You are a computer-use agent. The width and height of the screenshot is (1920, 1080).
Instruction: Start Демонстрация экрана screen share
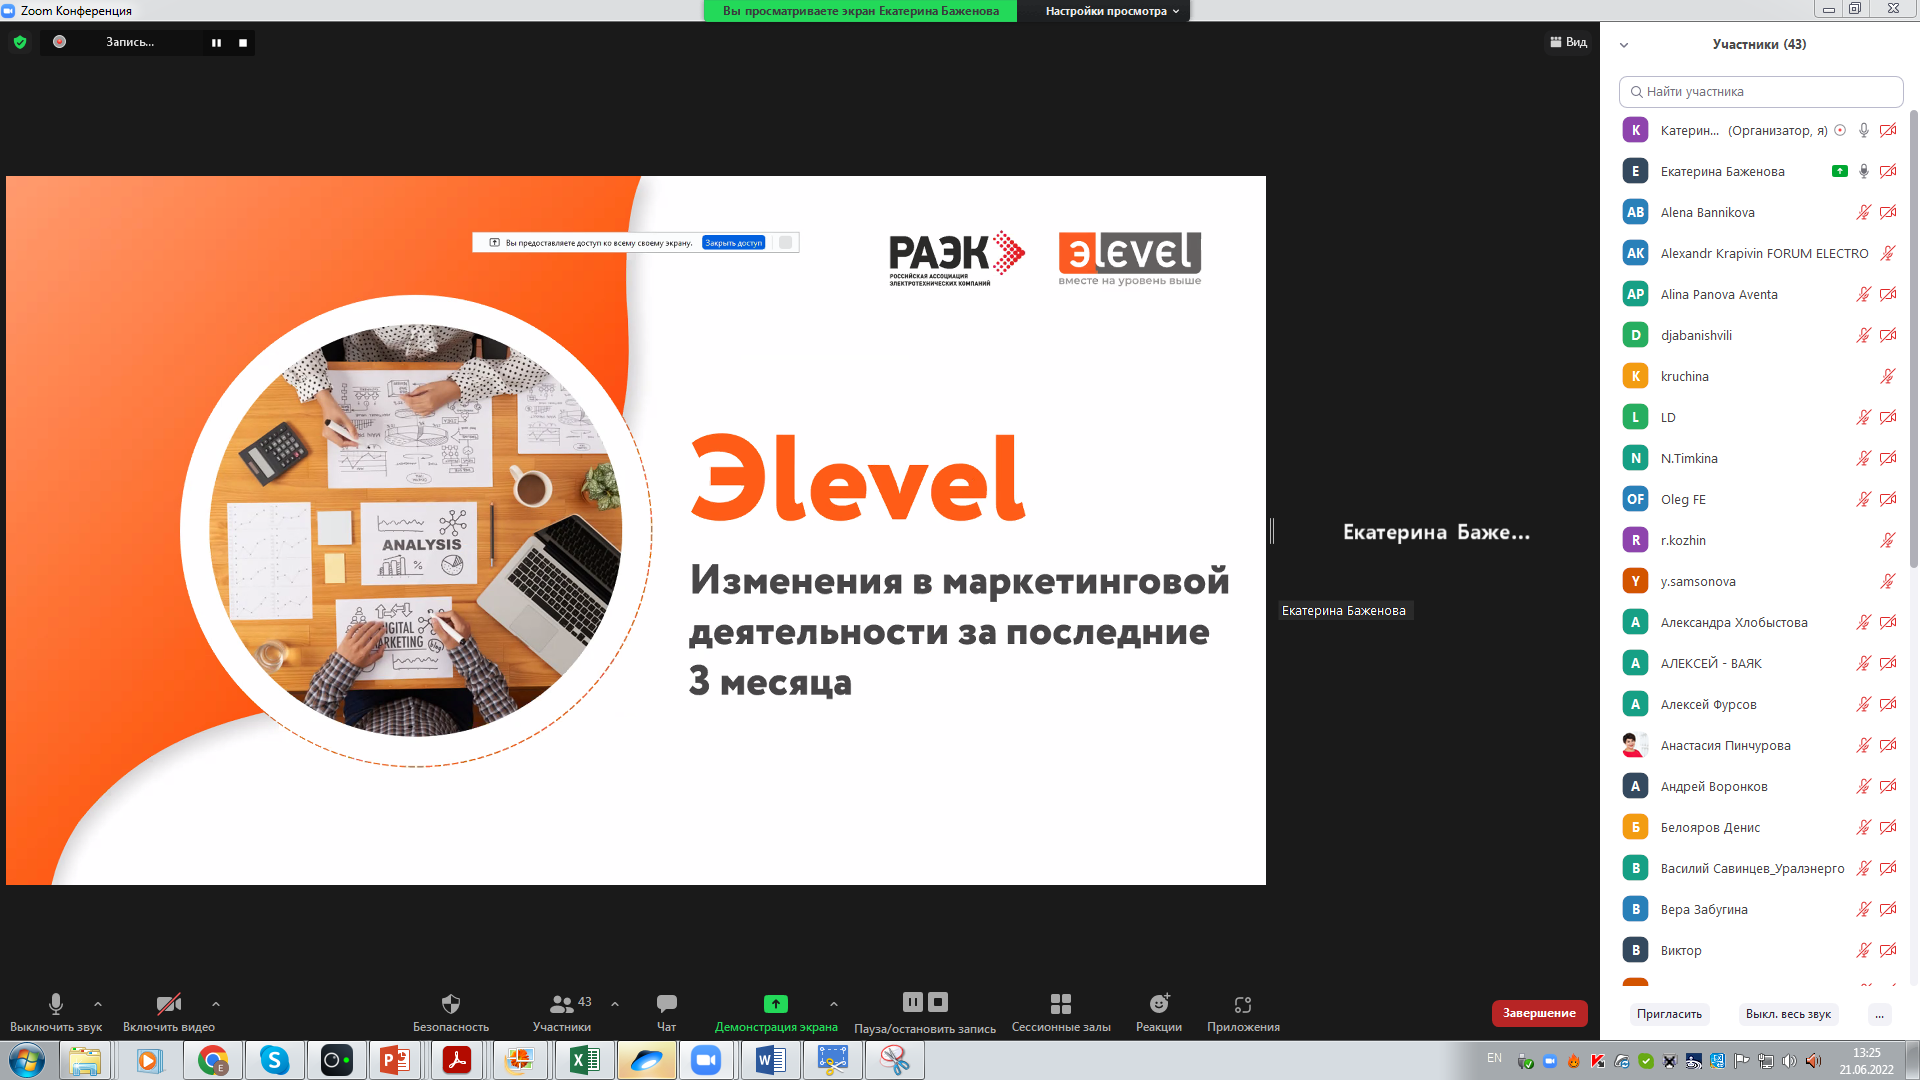776,1012
